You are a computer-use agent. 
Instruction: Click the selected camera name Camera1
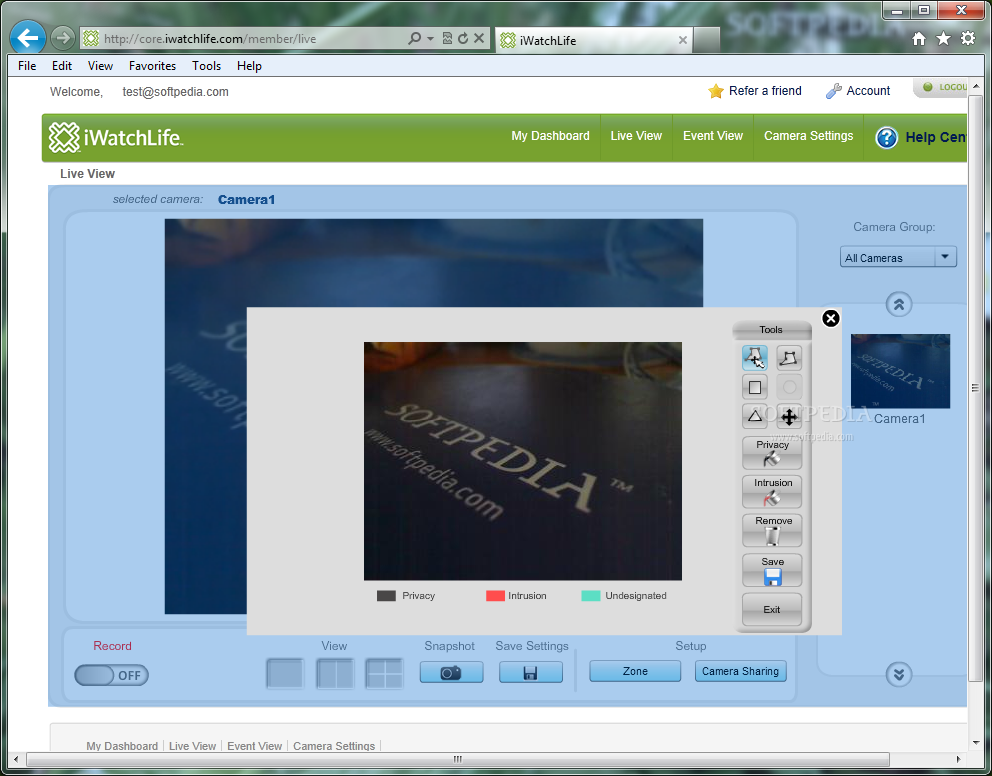click(x=246, y=200)
